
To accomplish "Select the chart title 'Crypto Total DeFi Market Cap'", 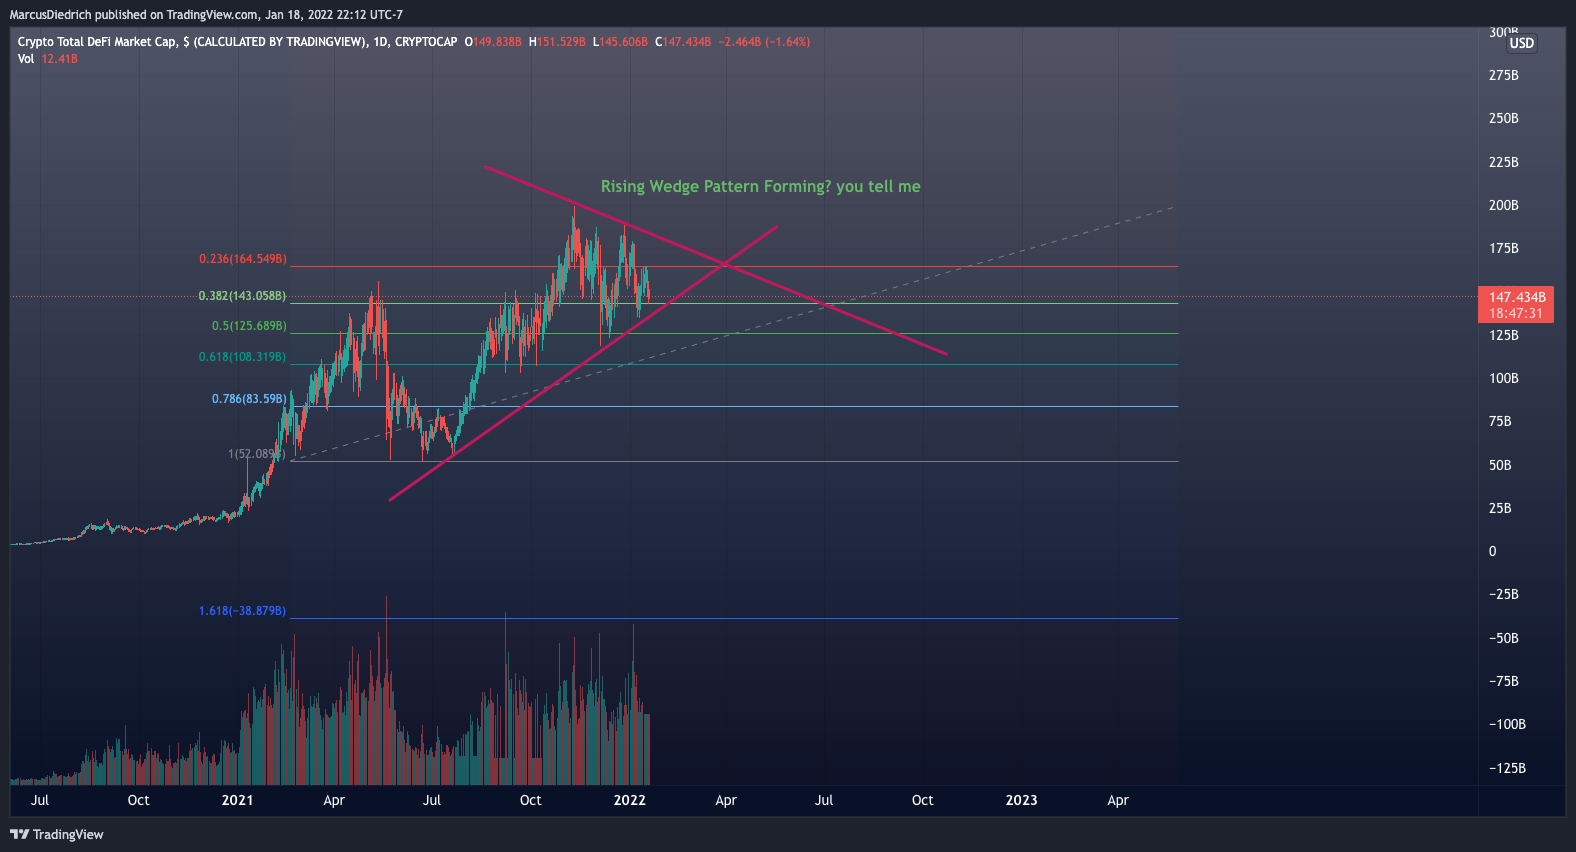I will [x=97, y=42].
